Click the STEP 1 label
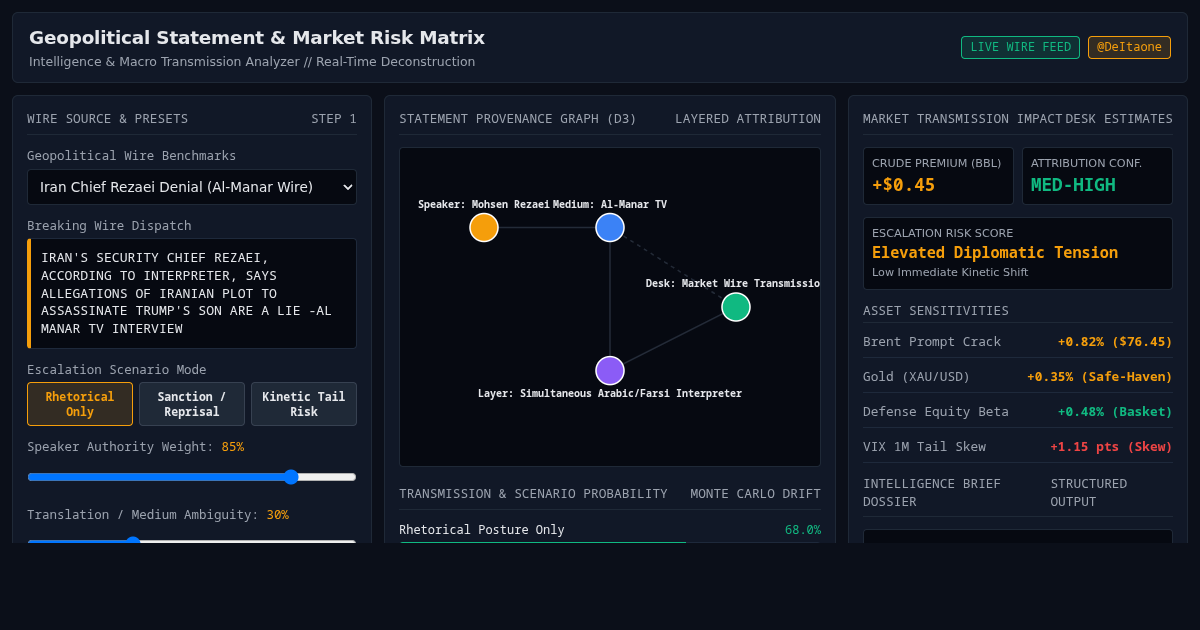This screenshot has width=1200, height=630. click(334, 119)
